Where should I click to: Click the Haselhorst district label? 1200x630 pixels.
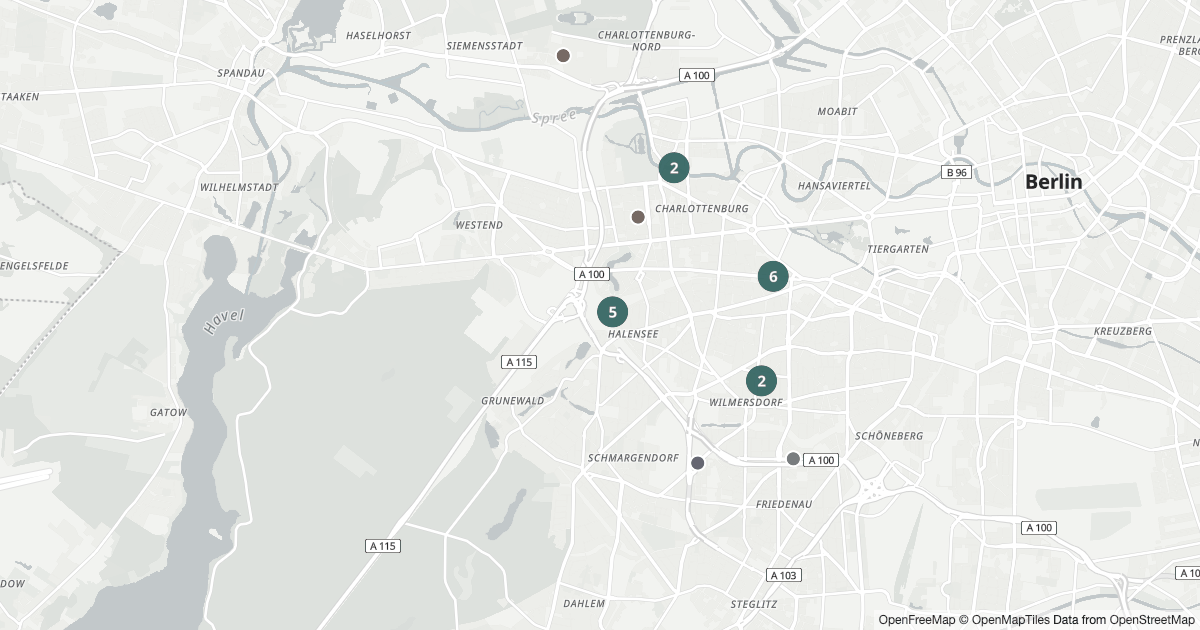(378, 35)
